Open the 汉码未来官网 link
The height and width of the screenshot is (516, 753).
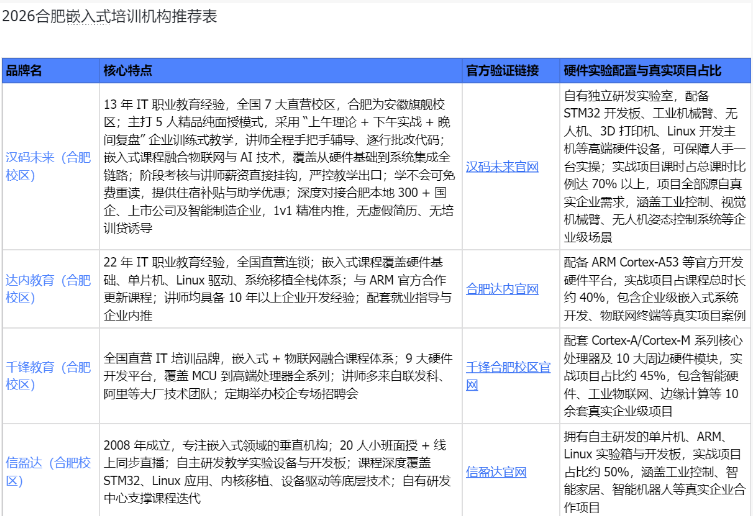502,167
